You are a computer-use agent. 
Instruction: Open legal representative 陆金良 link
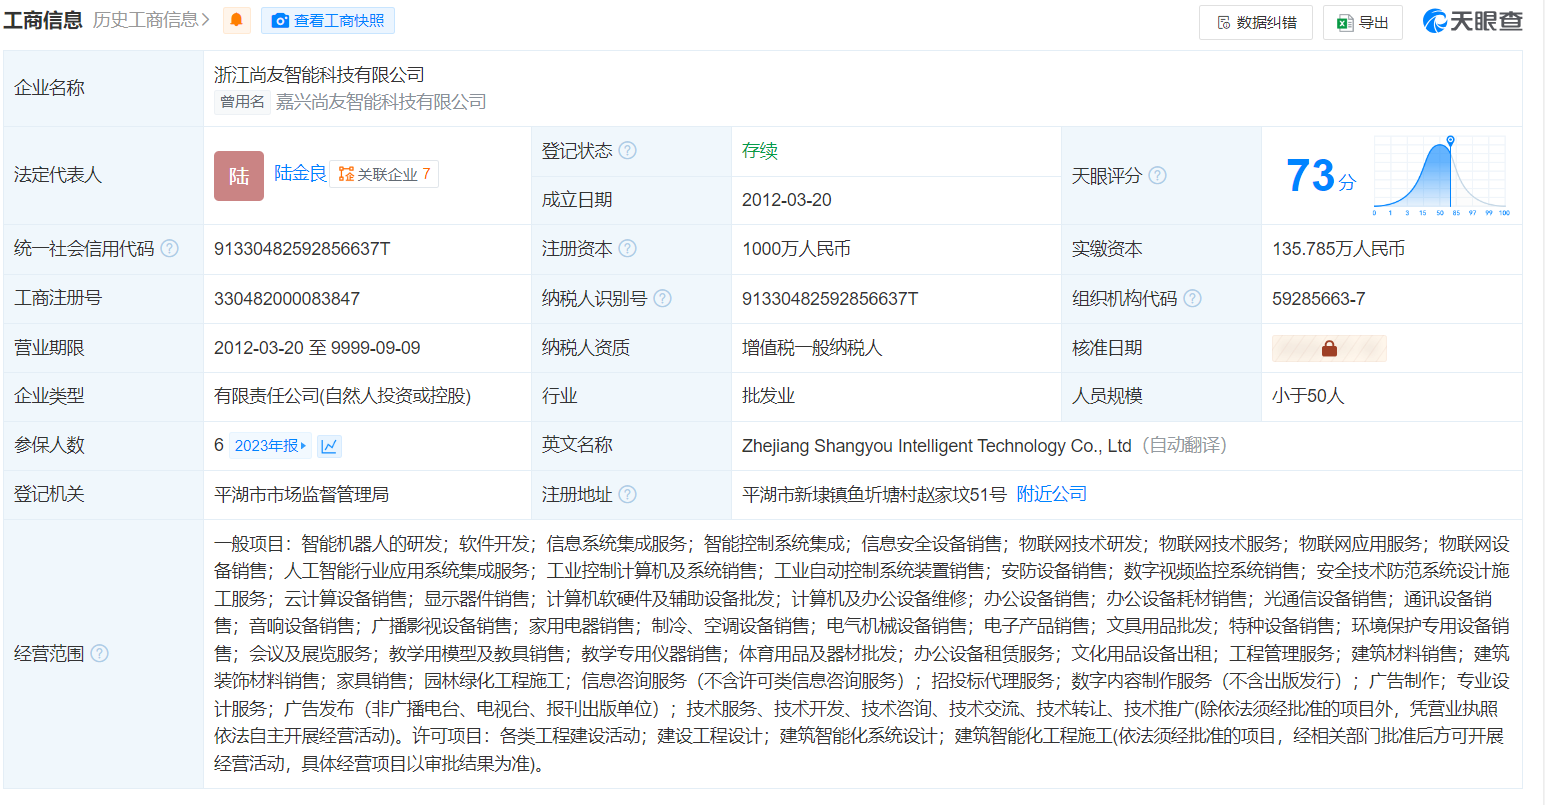pyautogui.click(x=300, y=174)
